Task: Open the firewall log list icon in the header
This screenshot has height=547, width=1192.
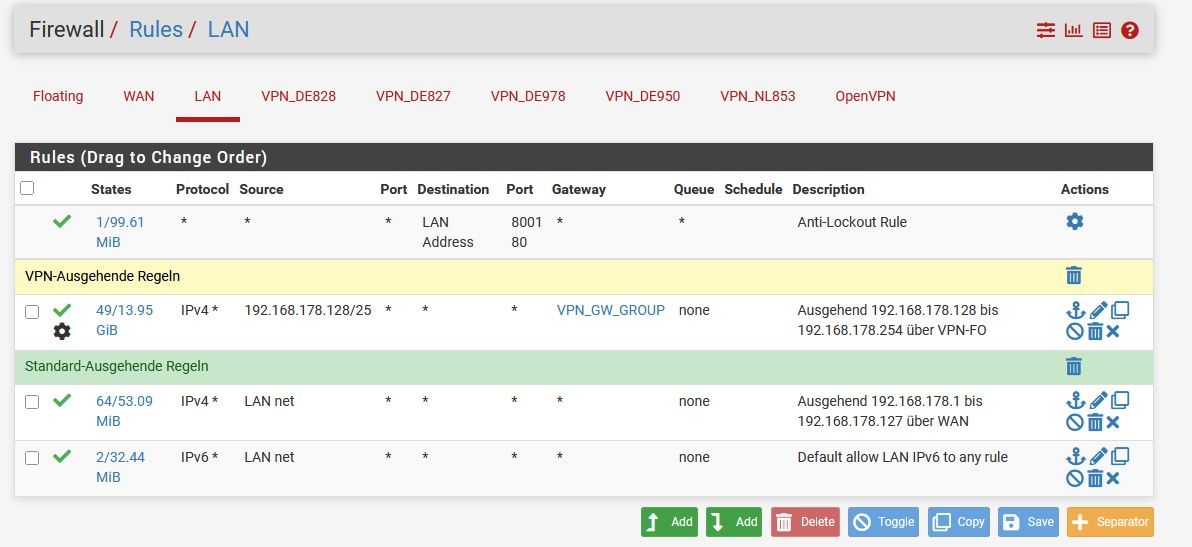Action: click(1102, 30)
